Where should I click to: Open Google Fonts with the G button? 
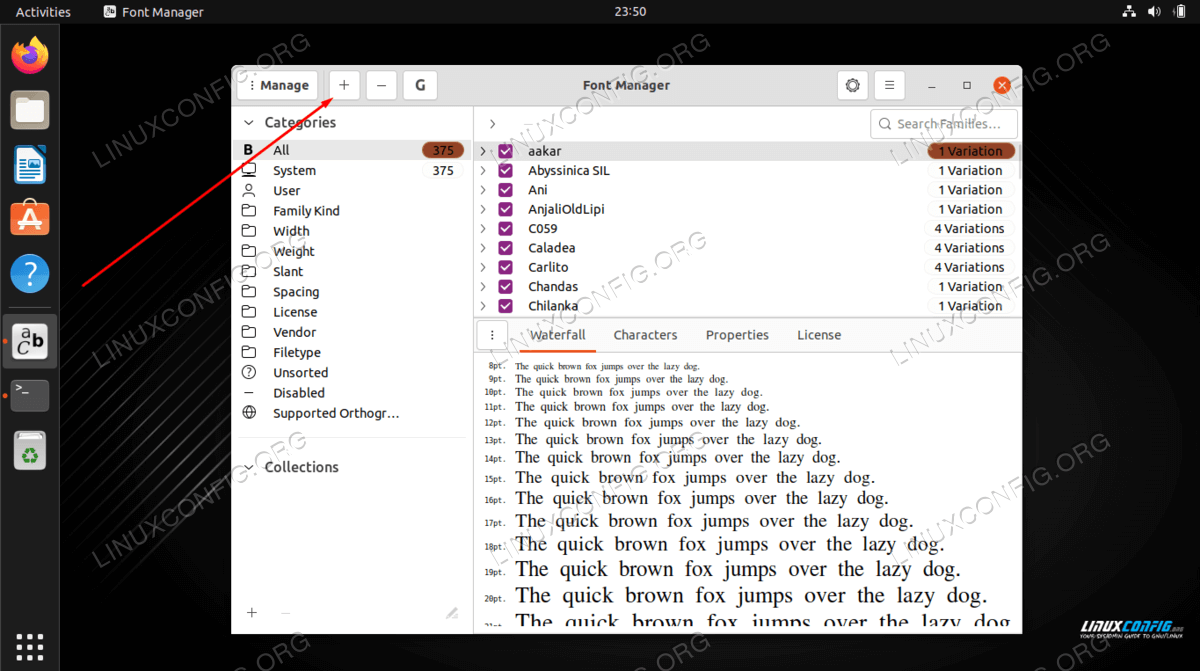tap(420, 86)
